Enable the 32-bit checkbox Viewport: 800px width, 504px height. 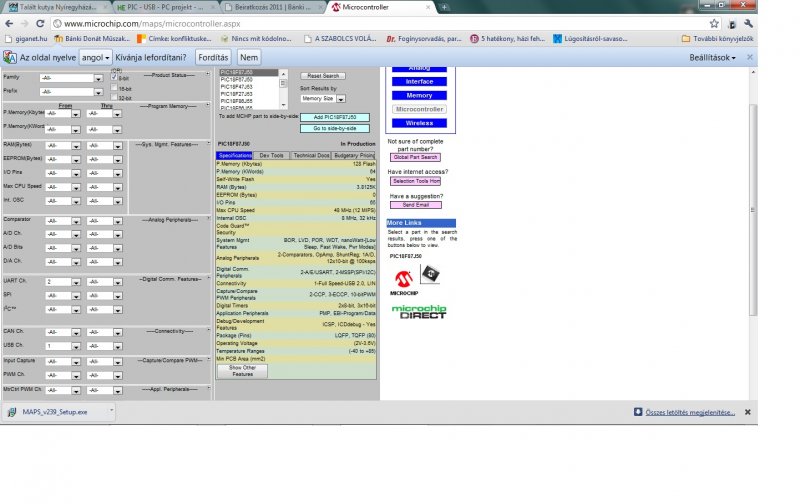[x=114, y=97]
